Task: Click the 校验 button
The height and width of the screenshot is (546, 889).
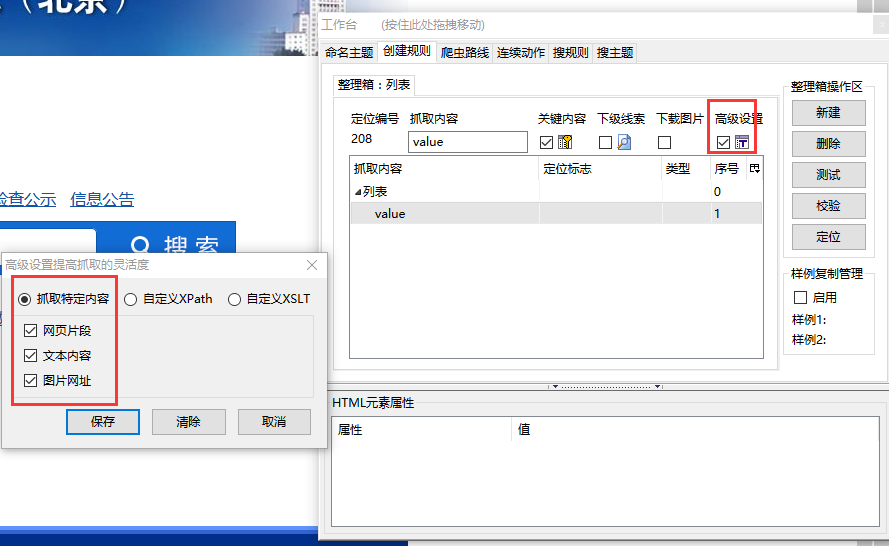Action: coord(828,206)
